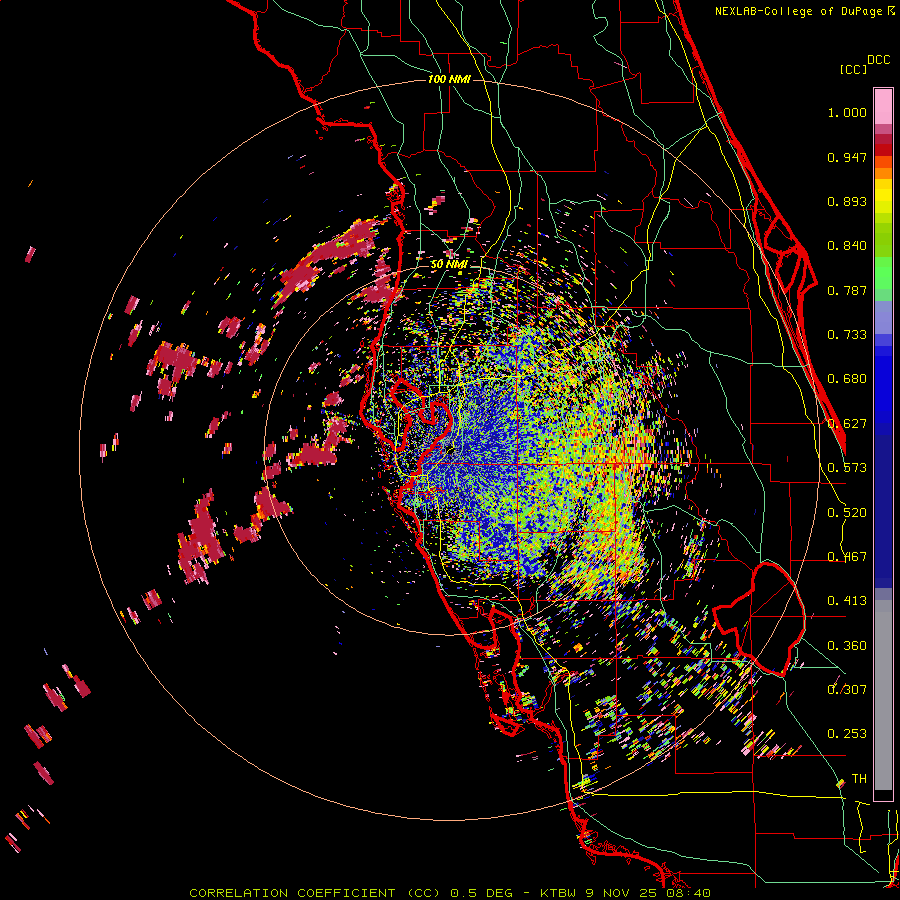Select the DCC label above the color bar
900x900 pixels.
[x=878, y=60]
